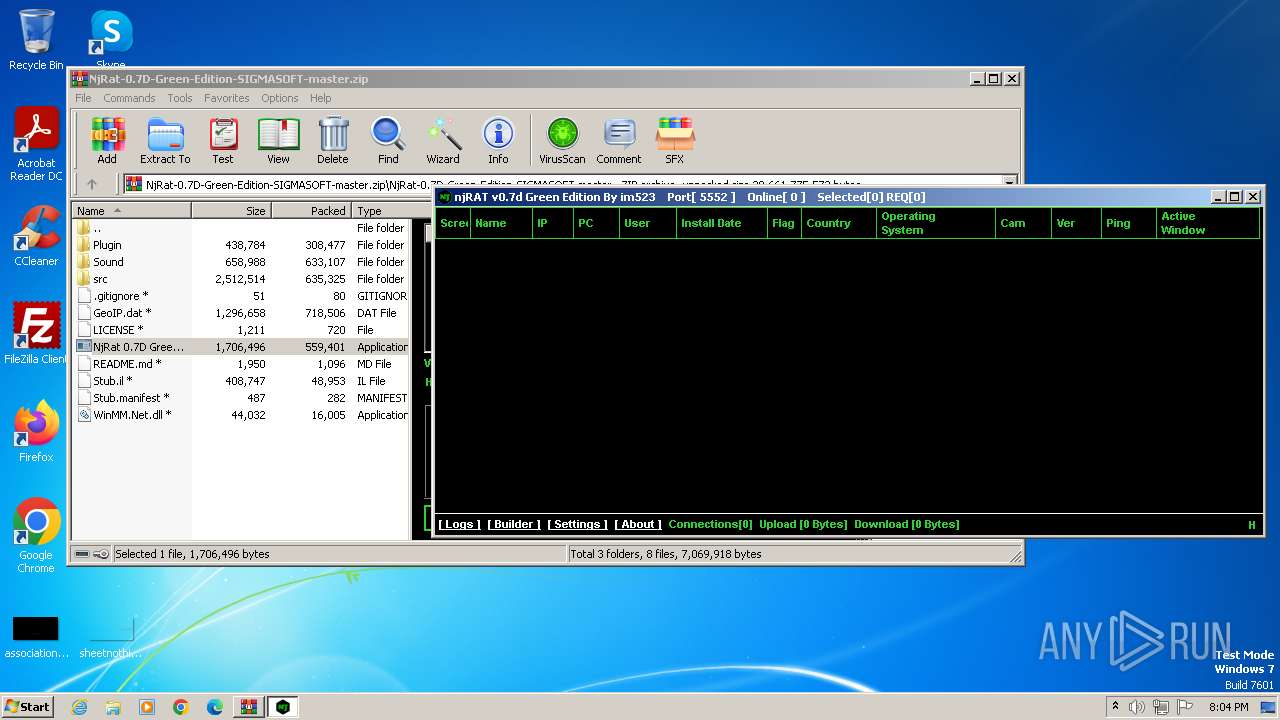The width and height of the screenshot is (1280, 720).
Task: Click Extract To toolbar icon
Action: pos(165,141)
